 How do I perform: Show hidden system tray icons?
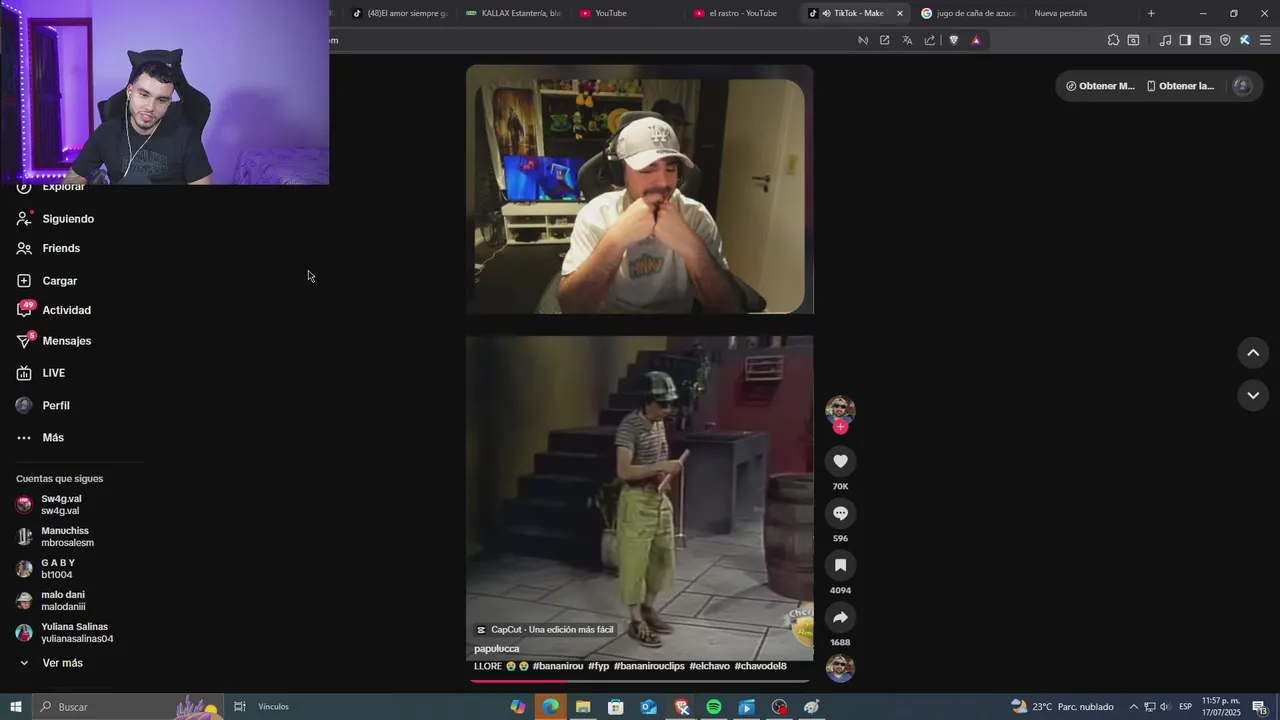[1134, 707]
